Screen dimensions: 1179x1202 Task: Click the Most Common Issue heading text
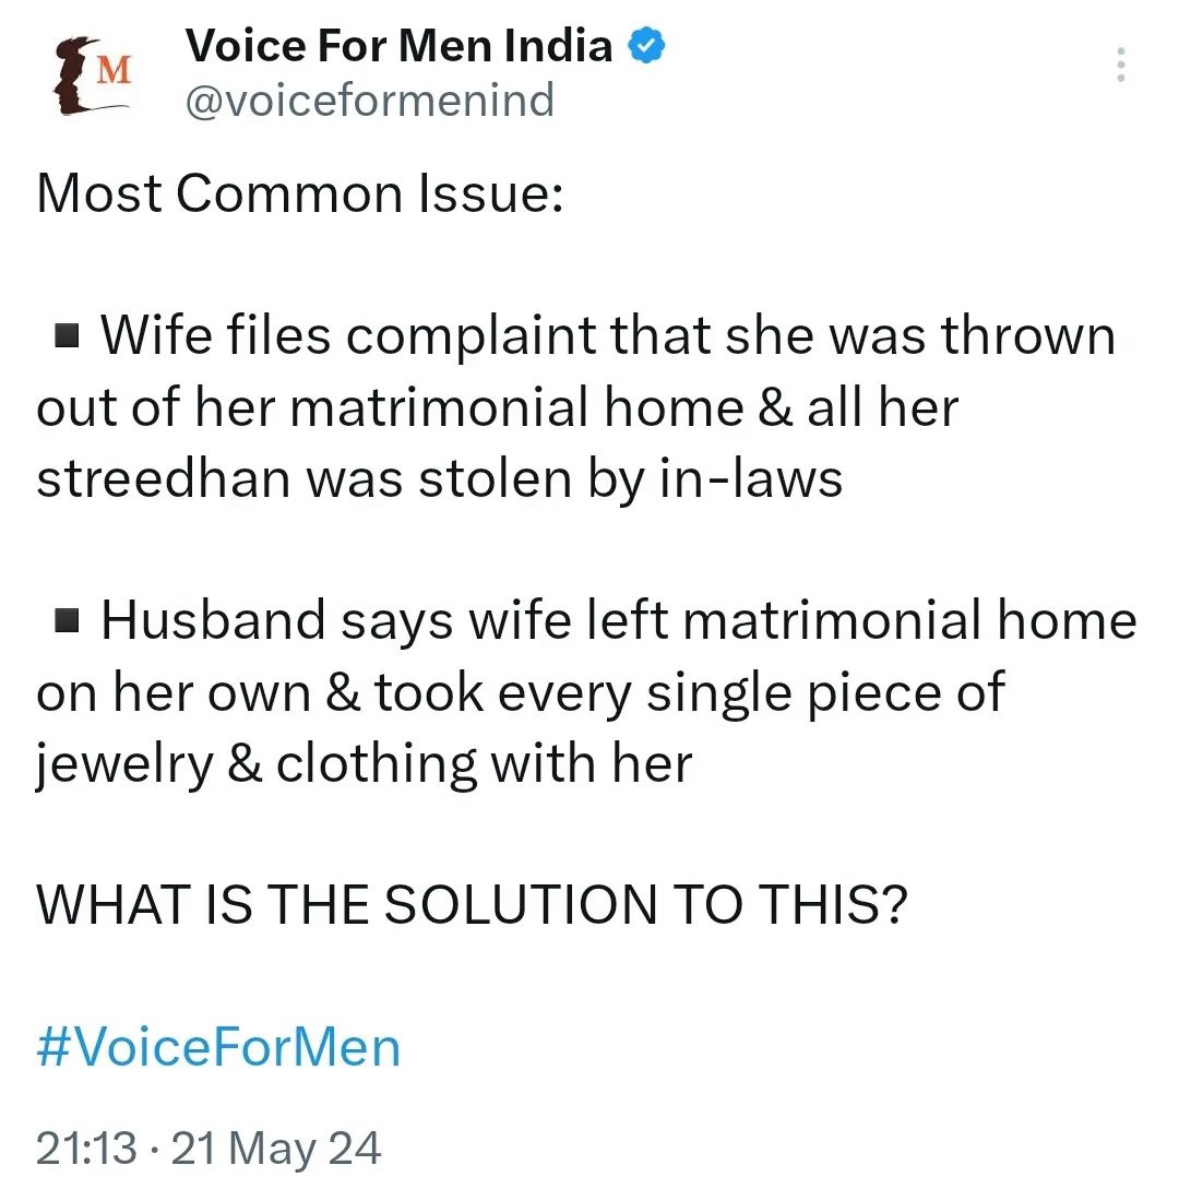pos(300,193)
